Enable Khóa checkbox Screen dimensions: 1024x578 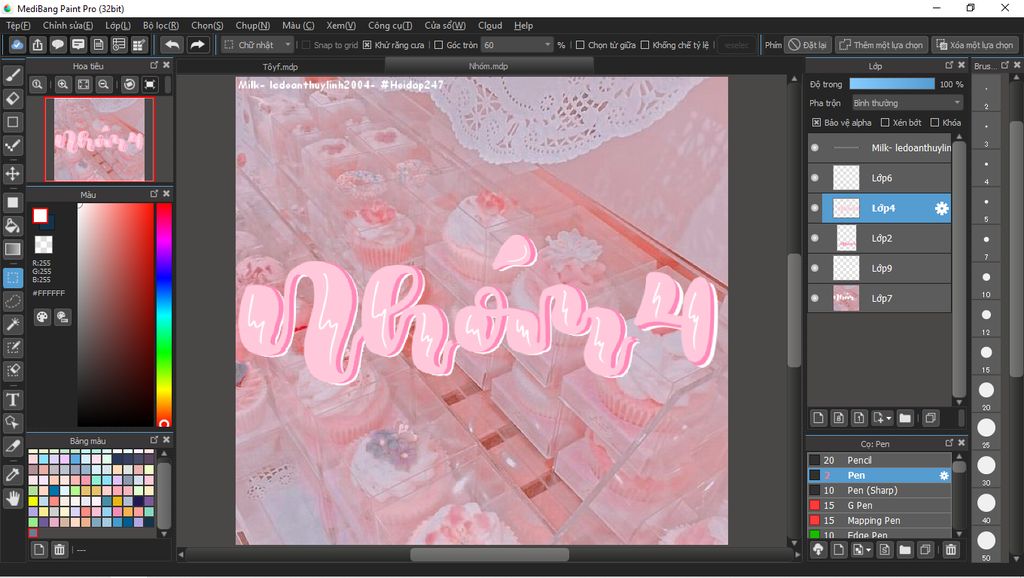935,123
